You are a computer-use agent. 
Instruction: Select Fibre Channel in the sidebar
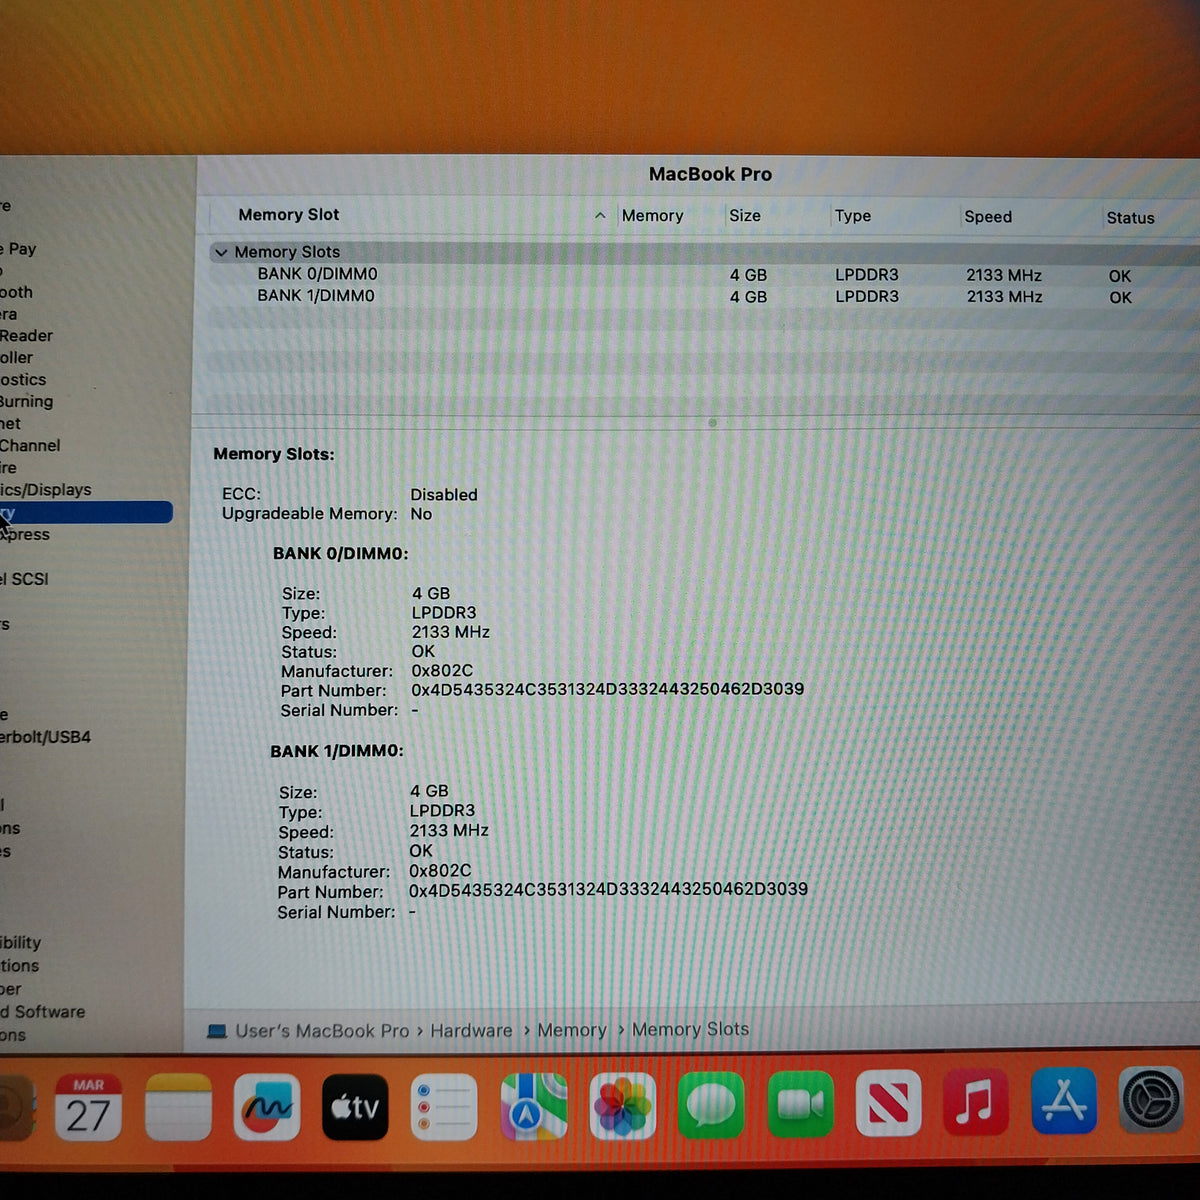coord(30,446)
